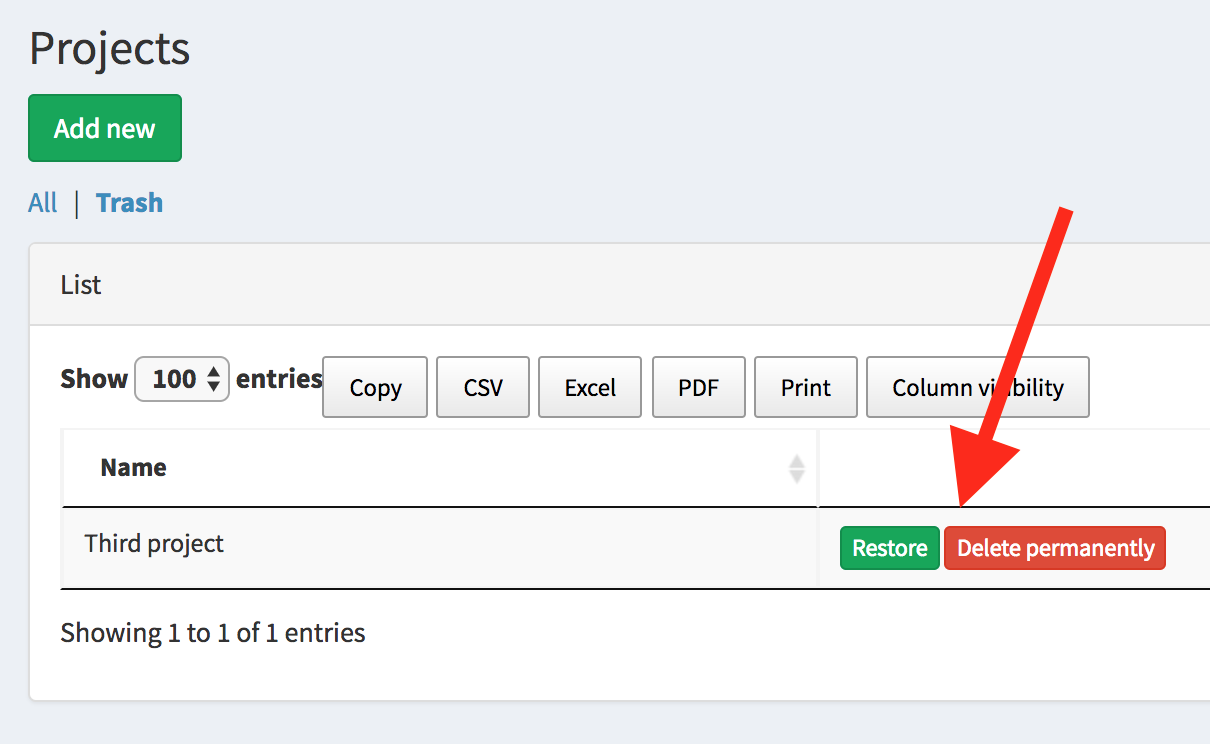Click the stepper on the entries selector
The image size is (1210, 744).
pyautogui.click(x=212, y=379)
